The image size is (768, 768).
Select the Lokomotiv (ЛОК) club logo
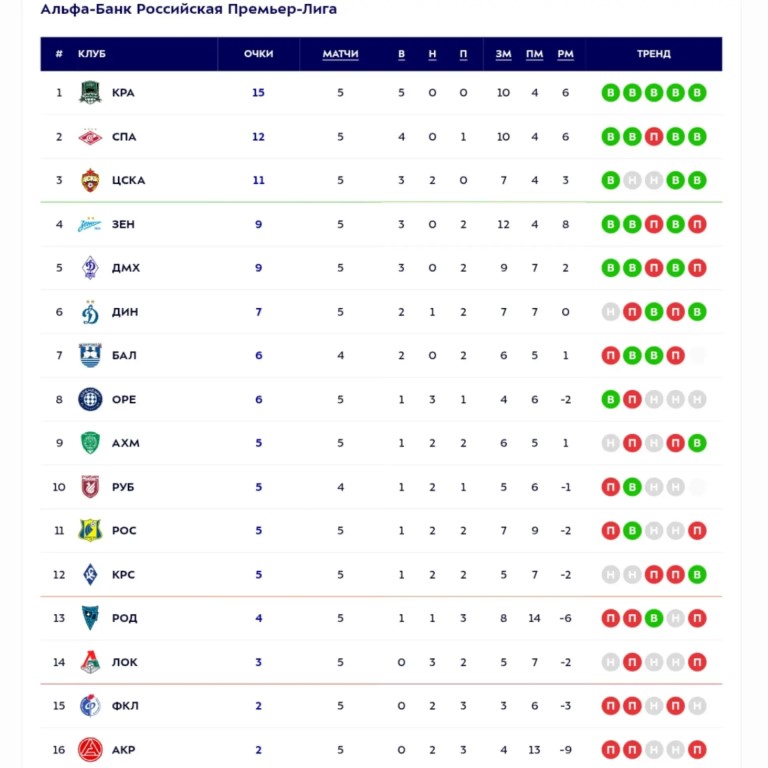(90, 662)
